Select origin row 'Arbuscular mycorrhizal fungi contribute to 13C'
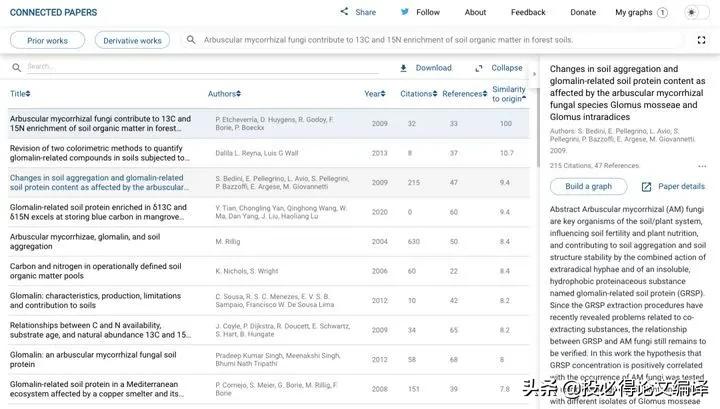 point(269,123)
